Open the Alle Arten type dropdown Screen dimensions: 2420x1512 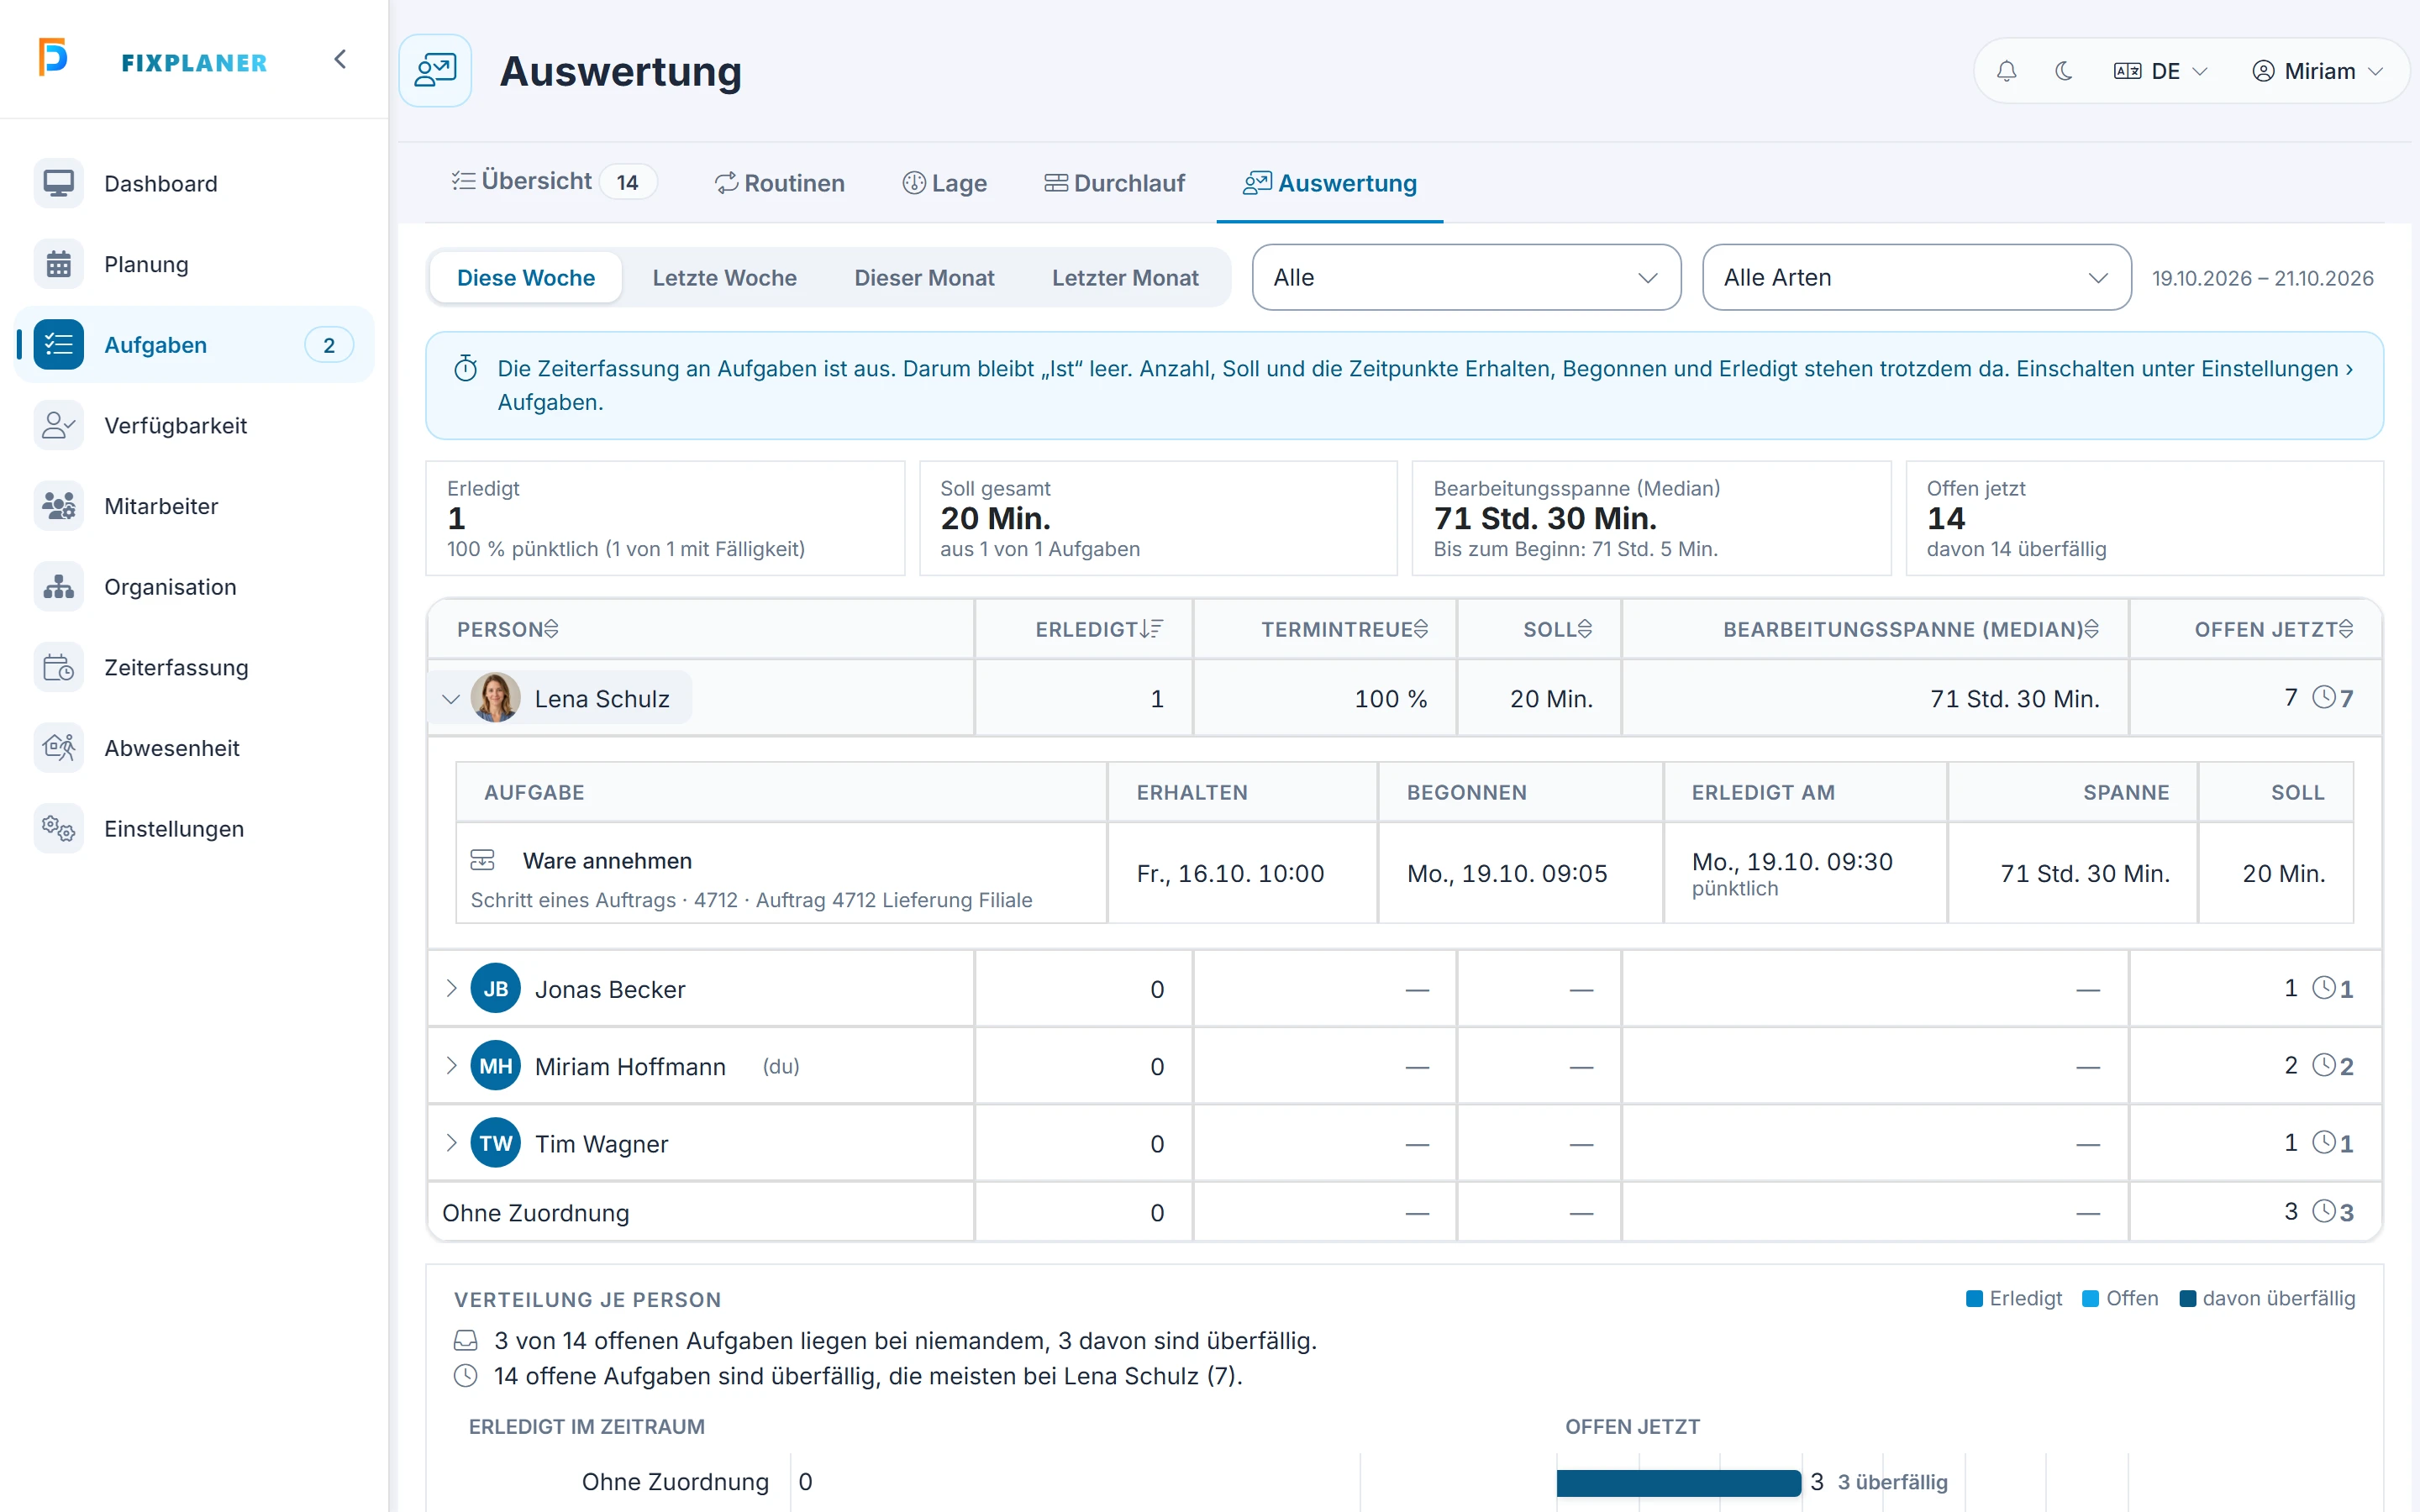point(1916,277)
